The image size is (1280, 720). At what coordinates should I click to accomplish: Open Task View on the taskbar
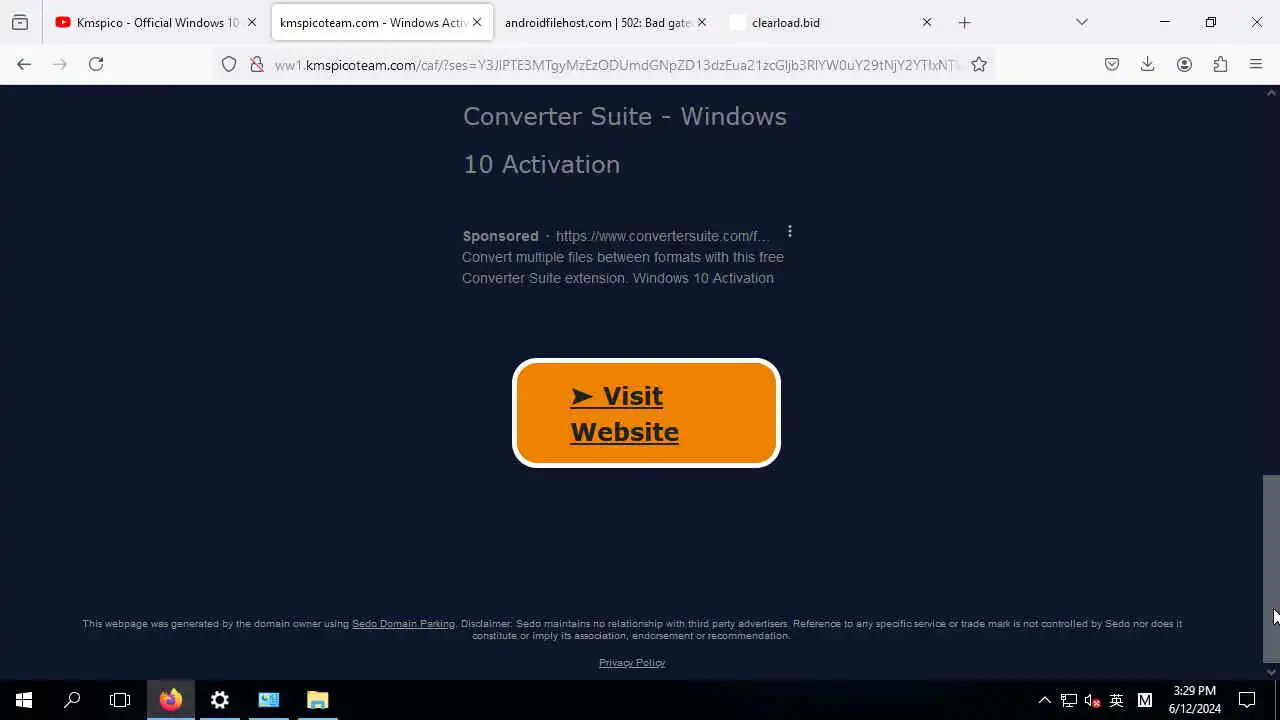coord(120,700)
